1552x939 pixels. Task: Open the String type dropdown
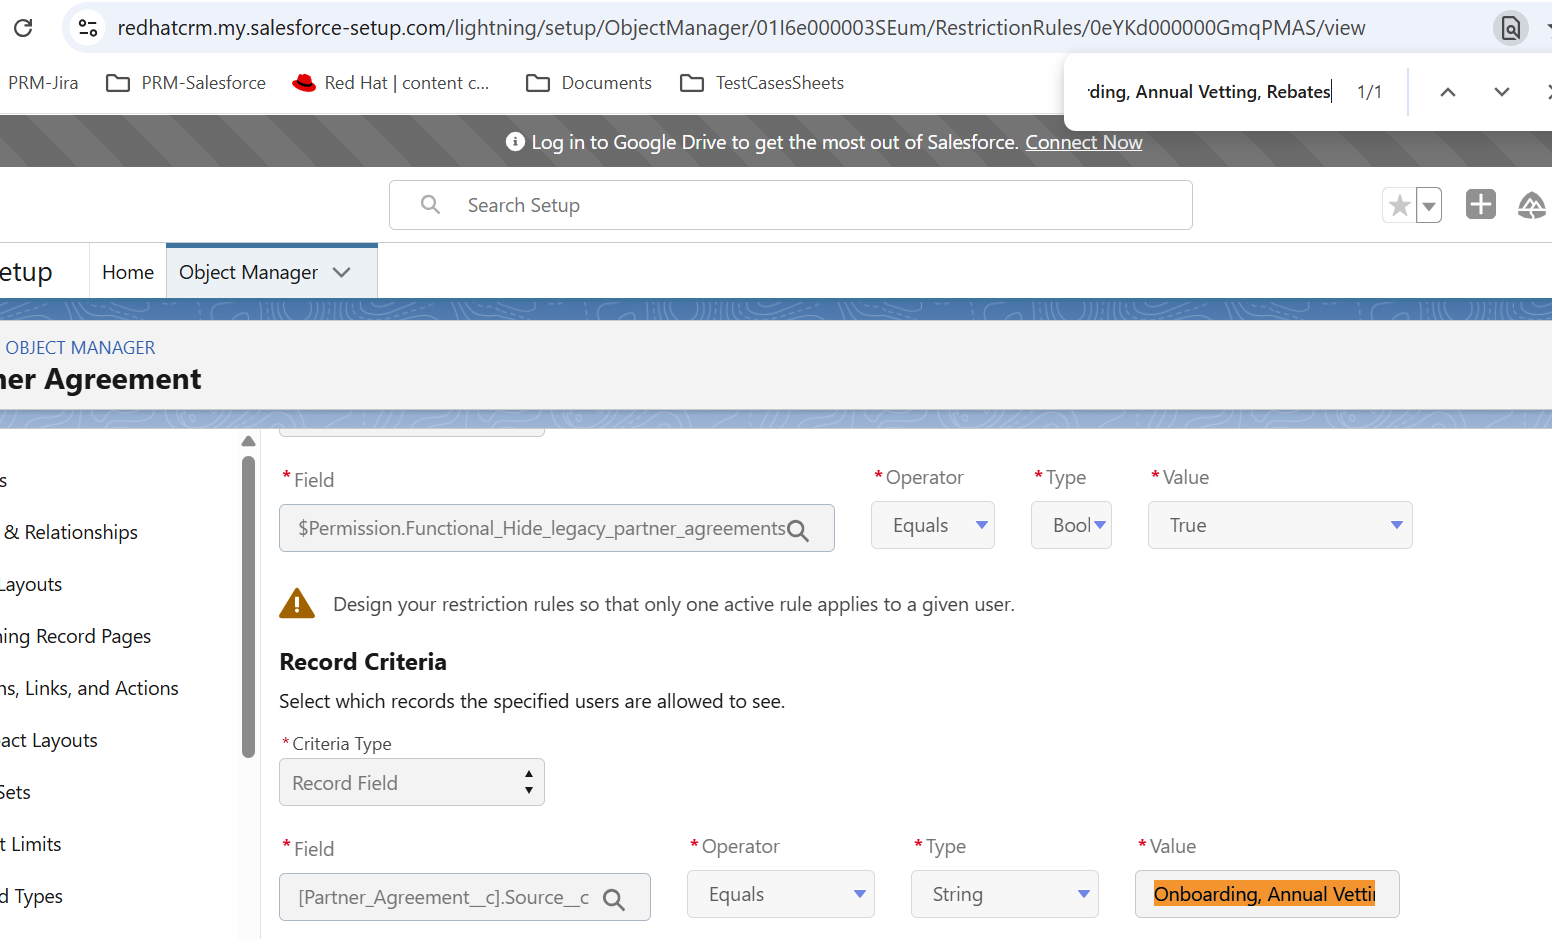[1004, 894]
